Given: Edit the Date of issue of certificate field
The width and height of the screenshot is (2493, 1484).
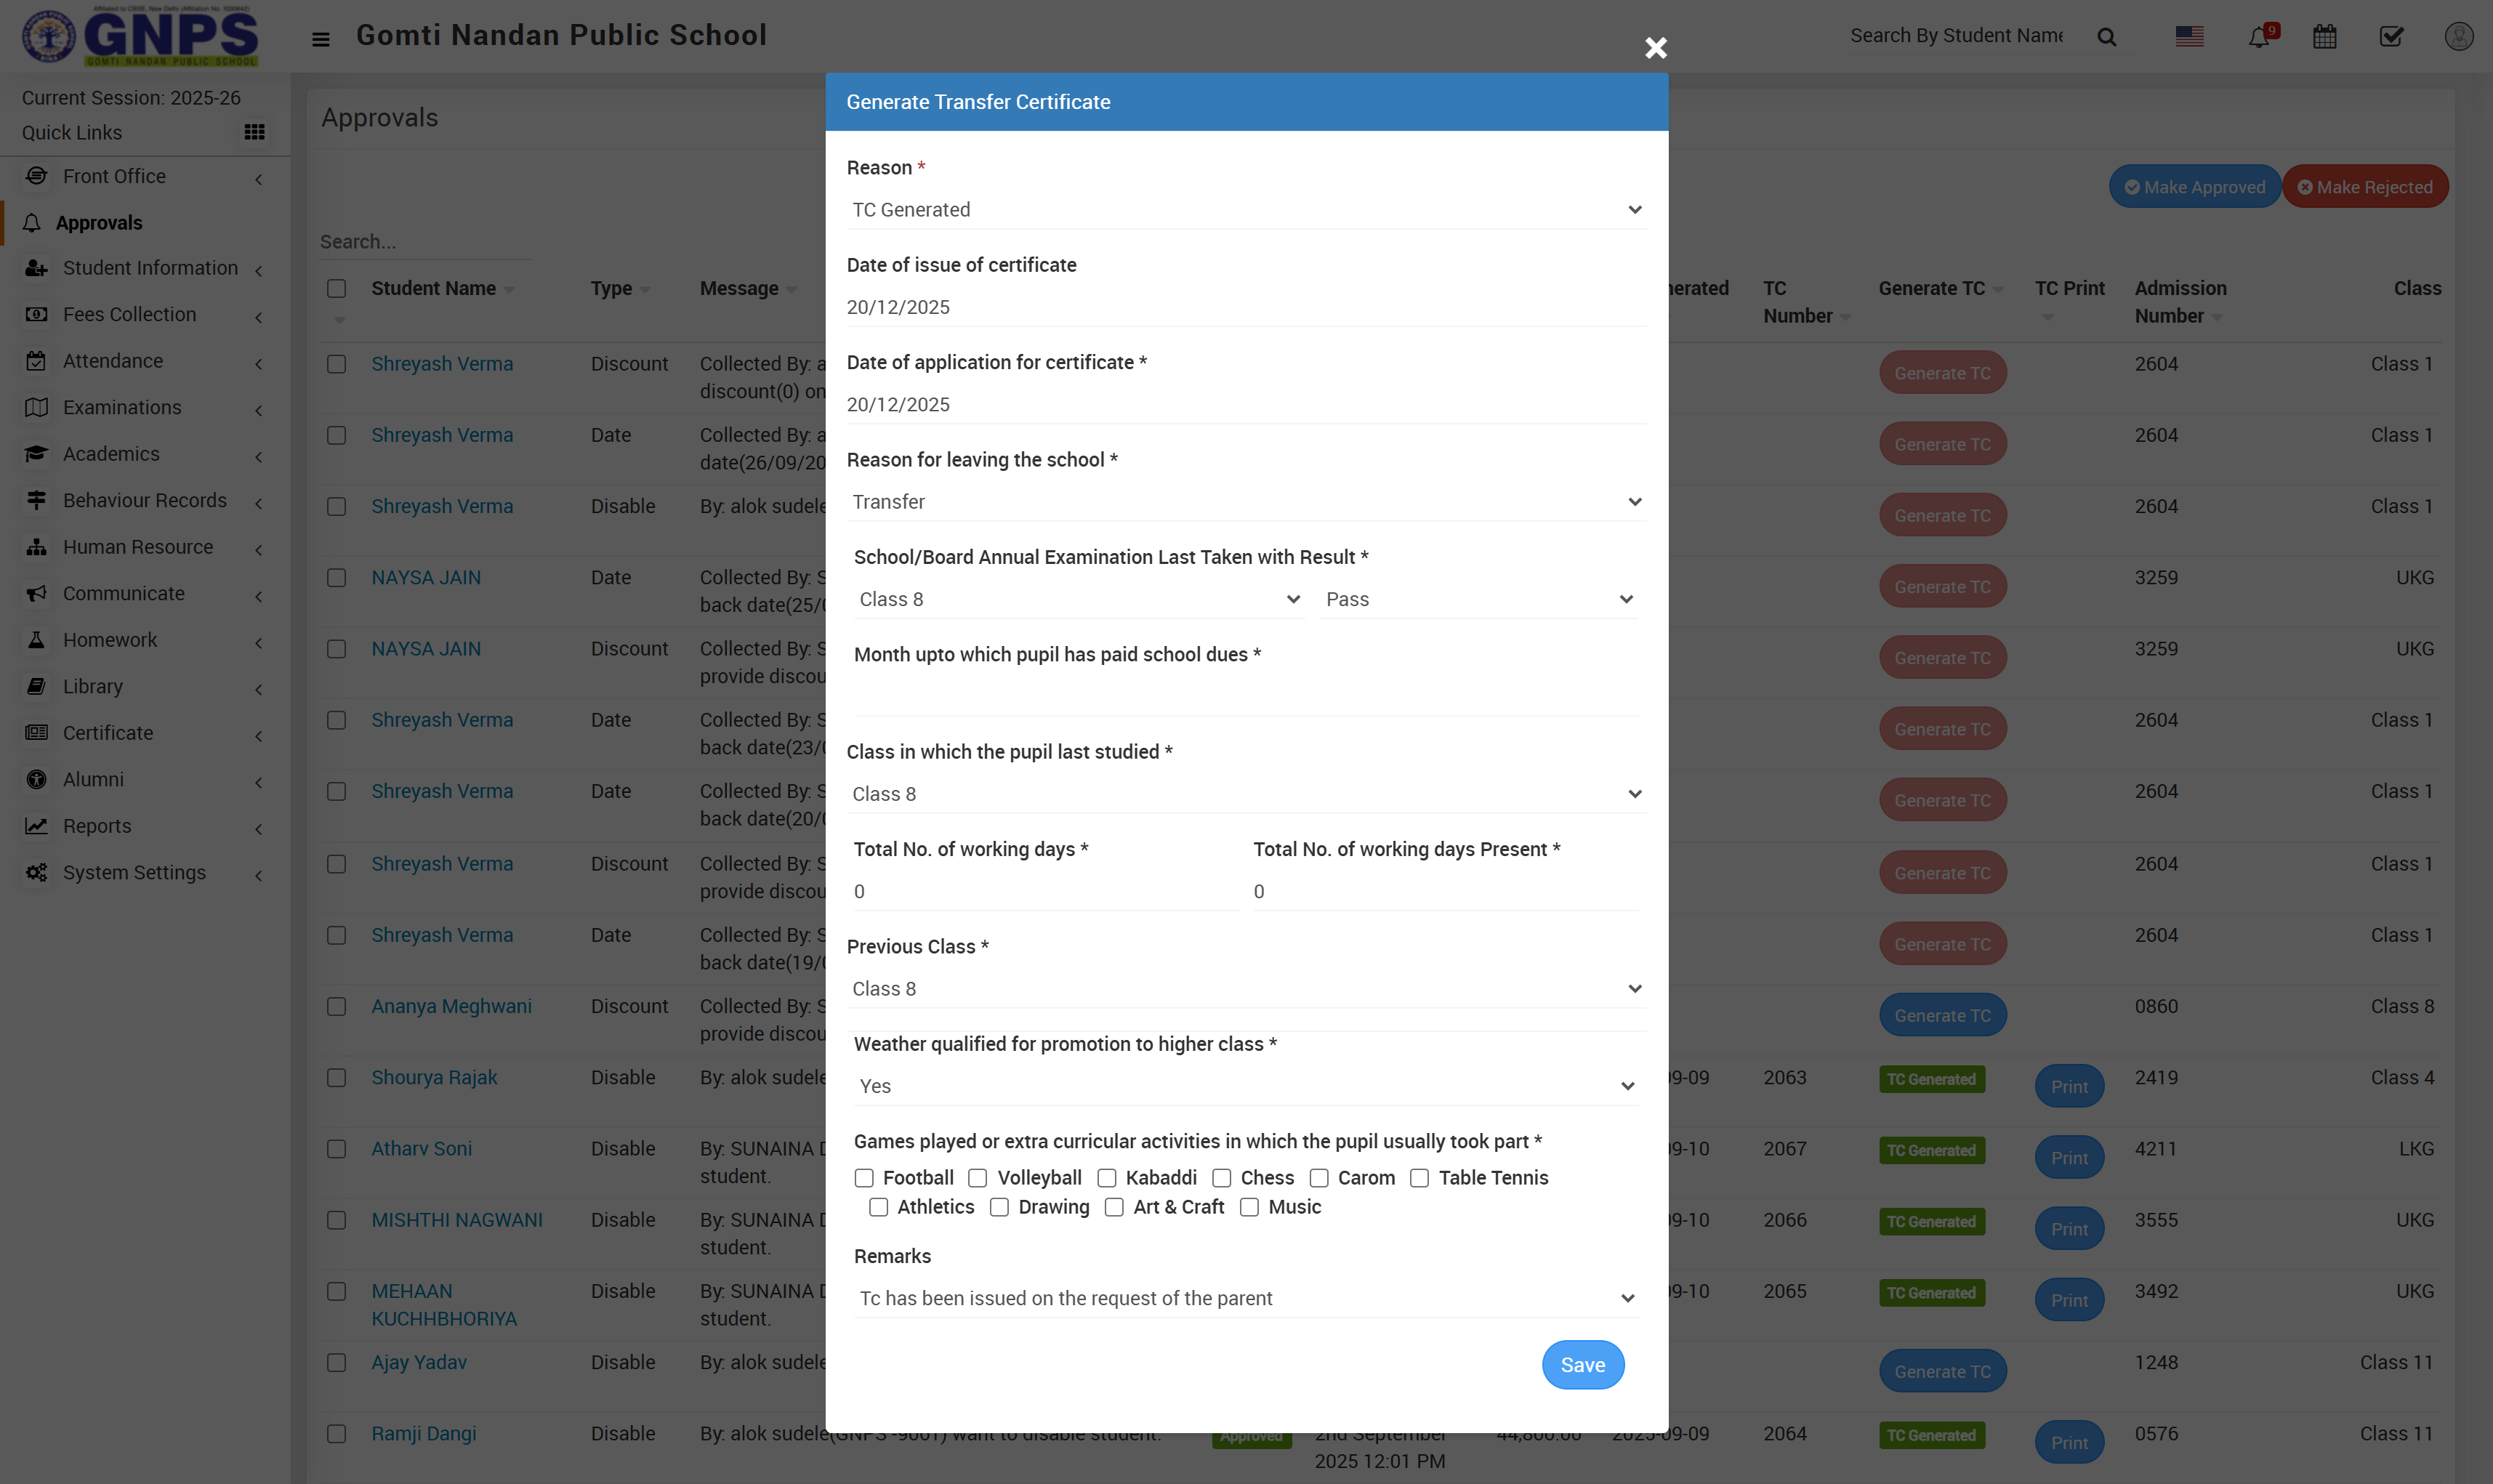Looking at the screenshot, I should pos(1246,307).
